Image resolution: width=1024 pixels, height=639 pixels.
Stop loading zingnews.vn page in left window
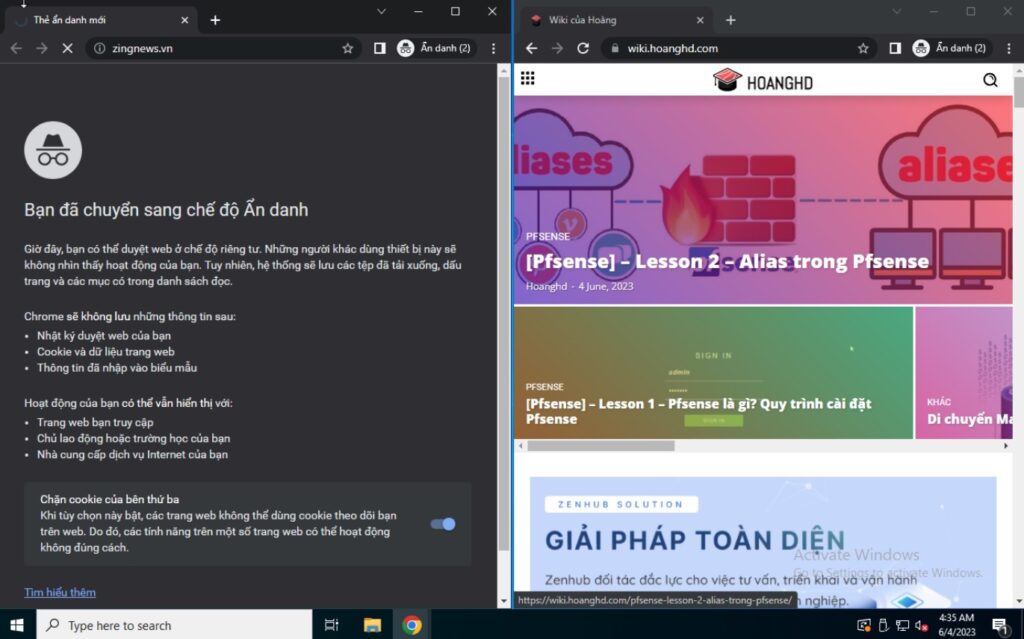pyautogui.click(x=67, y=48)
